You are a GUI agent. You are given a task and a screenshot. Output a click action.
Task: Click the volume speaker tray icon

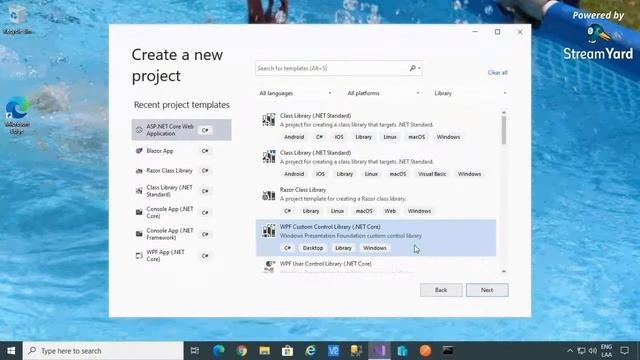click(x=593, y=351)
